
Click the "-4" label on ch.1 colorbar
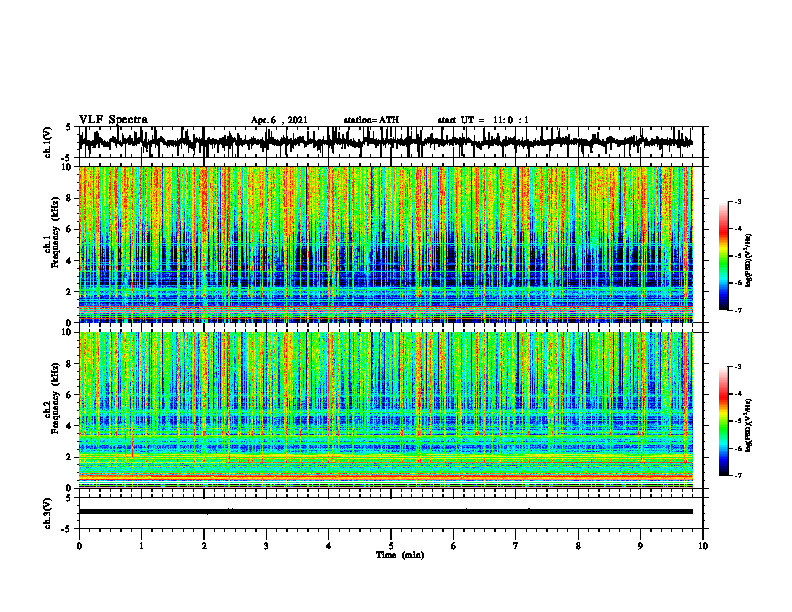[x=738, y=229]
